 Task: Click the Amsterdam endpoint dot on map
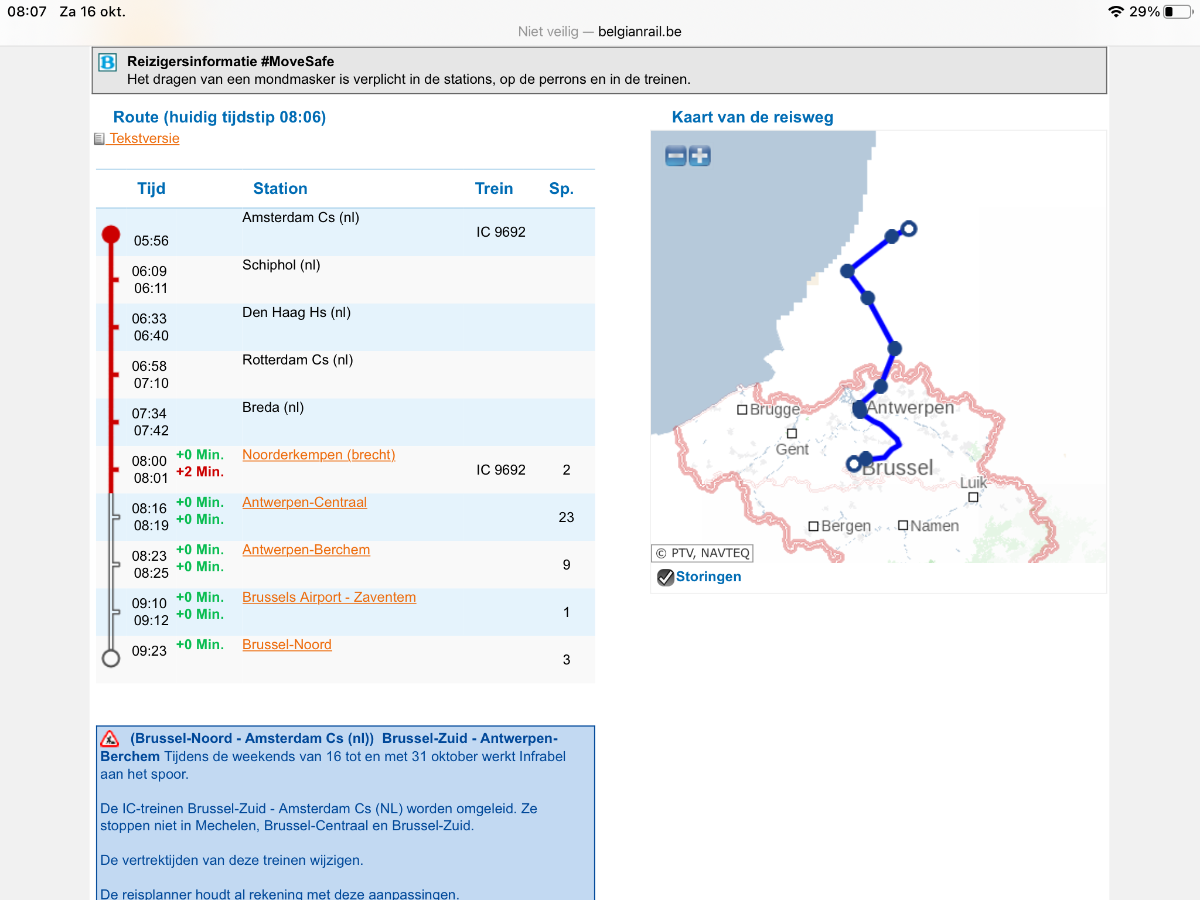click(x=908, y=229)
